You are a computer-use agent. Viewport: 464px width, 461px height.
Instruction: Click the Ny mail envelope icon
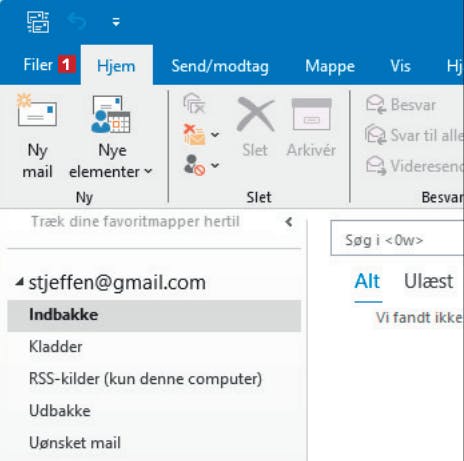(37, 111)
